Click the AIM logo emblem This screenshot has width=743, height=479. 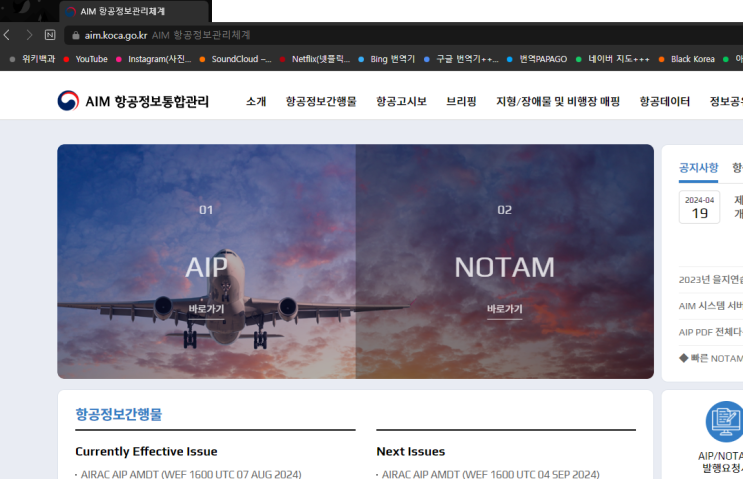click(x=68, y=101)
